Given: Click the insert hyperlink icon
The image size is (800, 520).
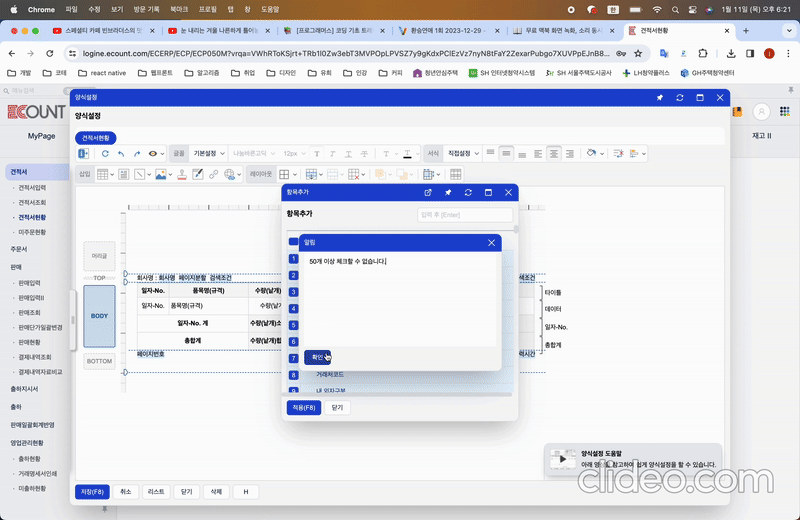Looking at the screenshot, I should tap(213, 175).
